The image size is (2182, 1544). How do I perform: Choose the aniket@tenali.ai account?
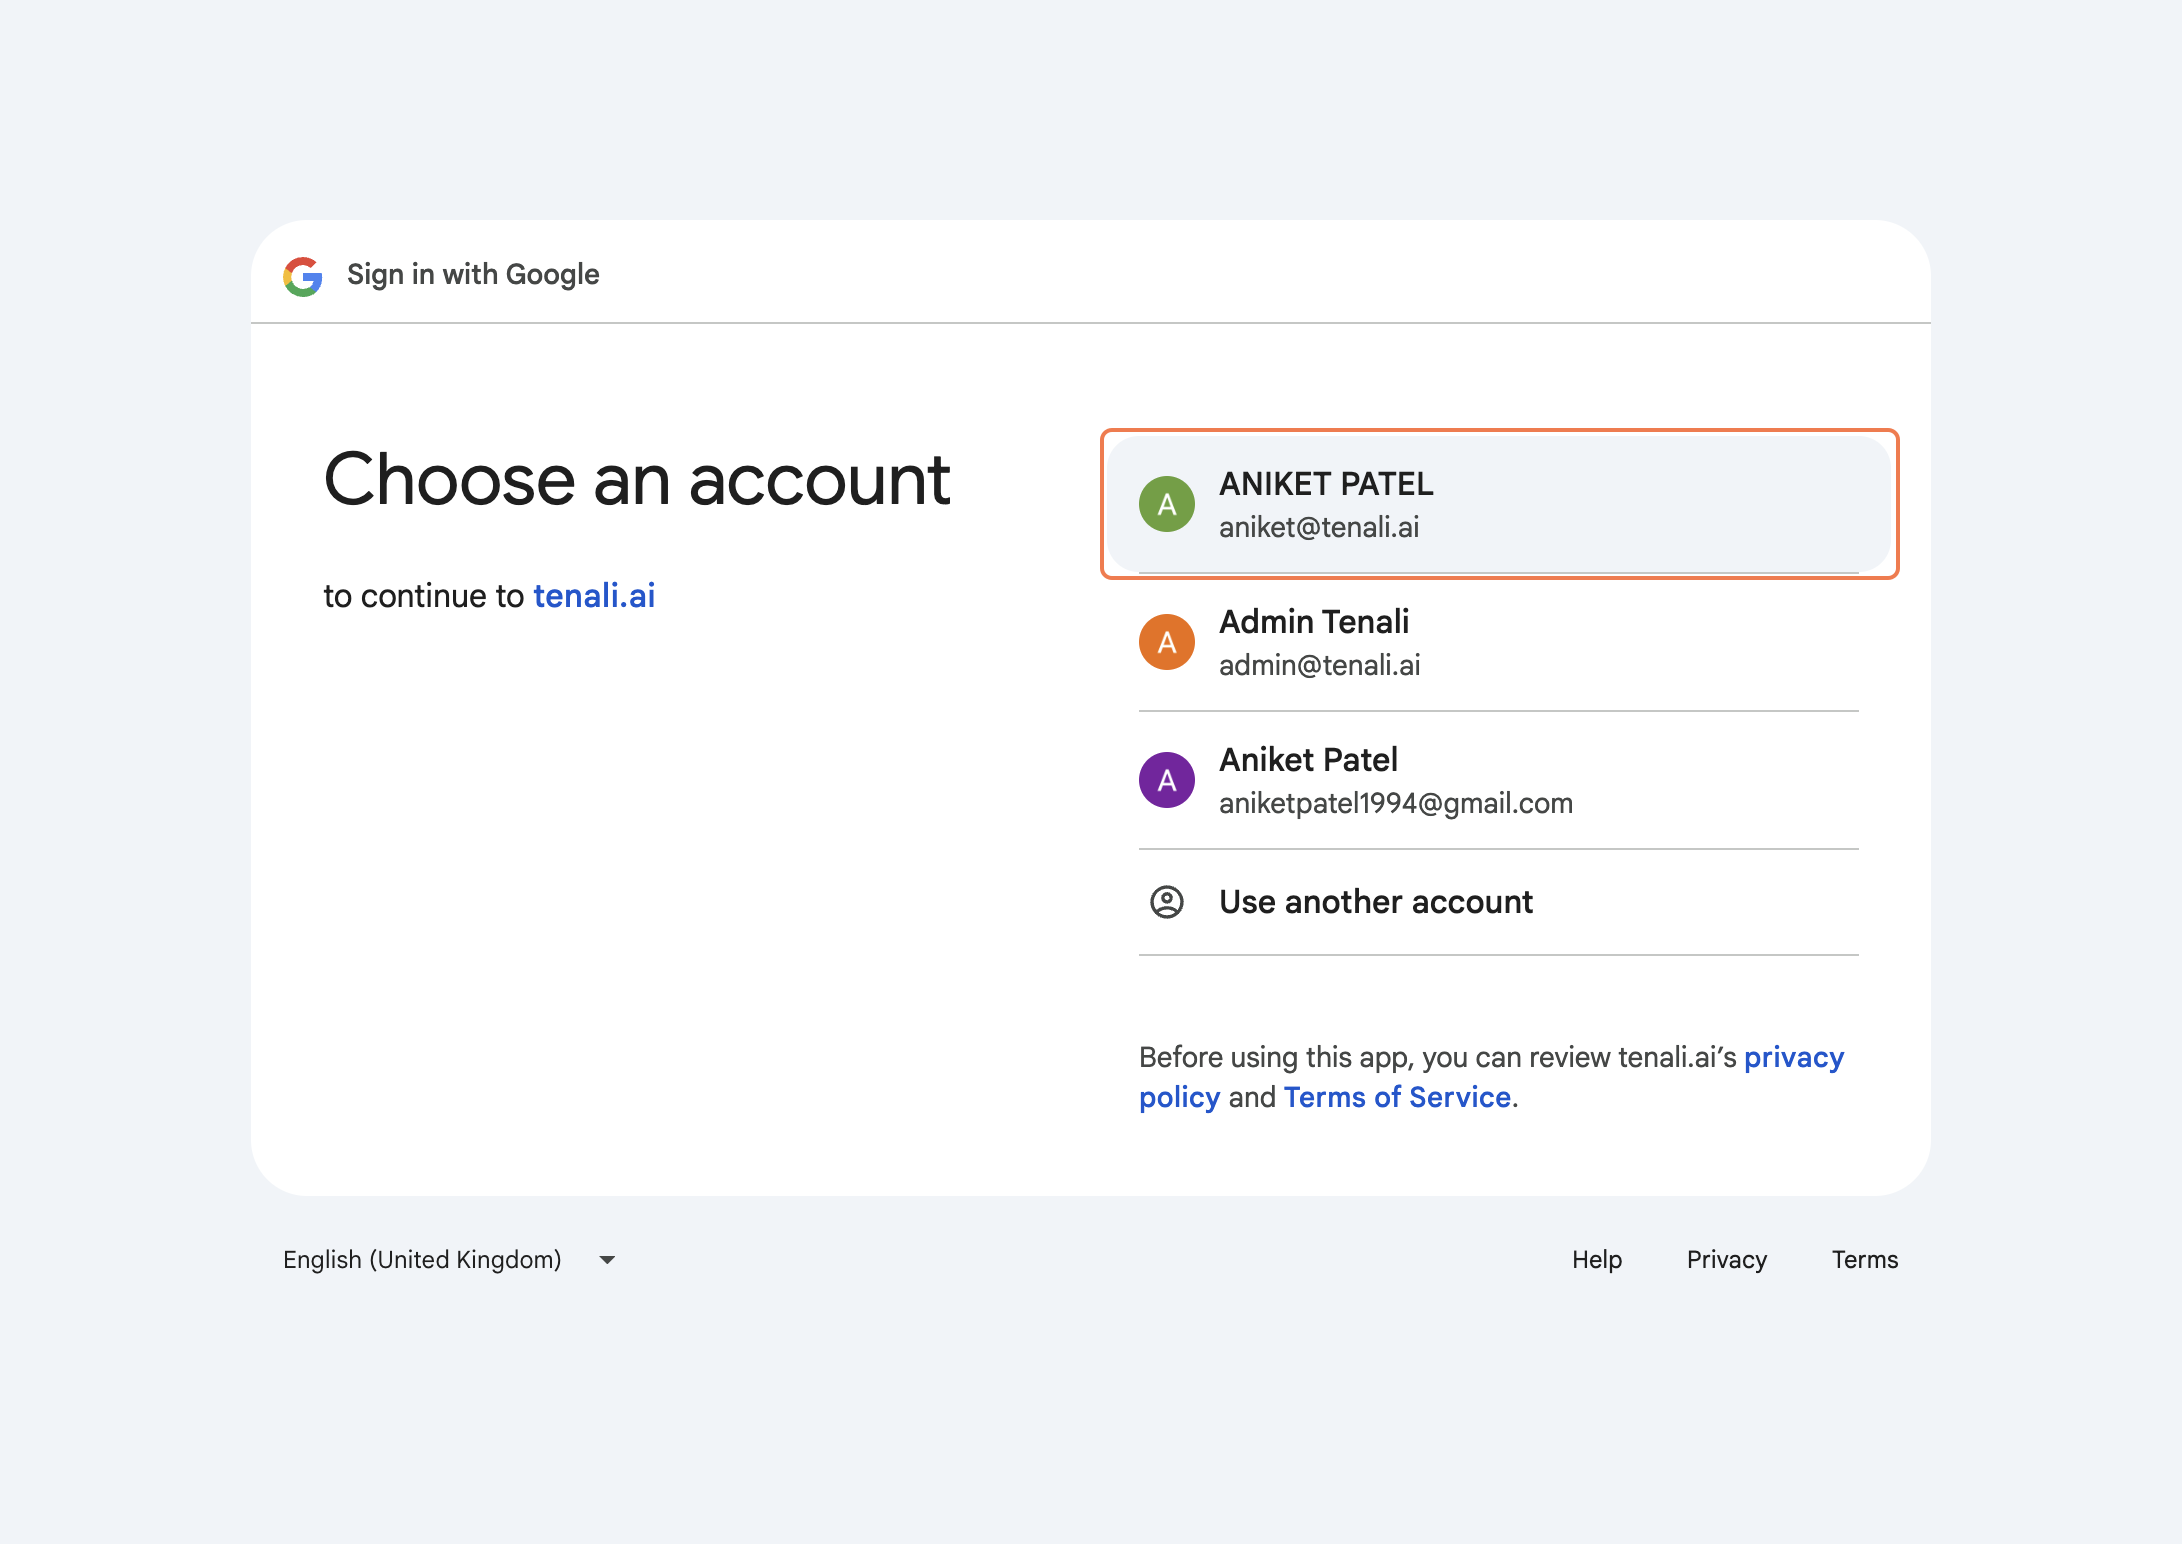[x=1319, y=528]
